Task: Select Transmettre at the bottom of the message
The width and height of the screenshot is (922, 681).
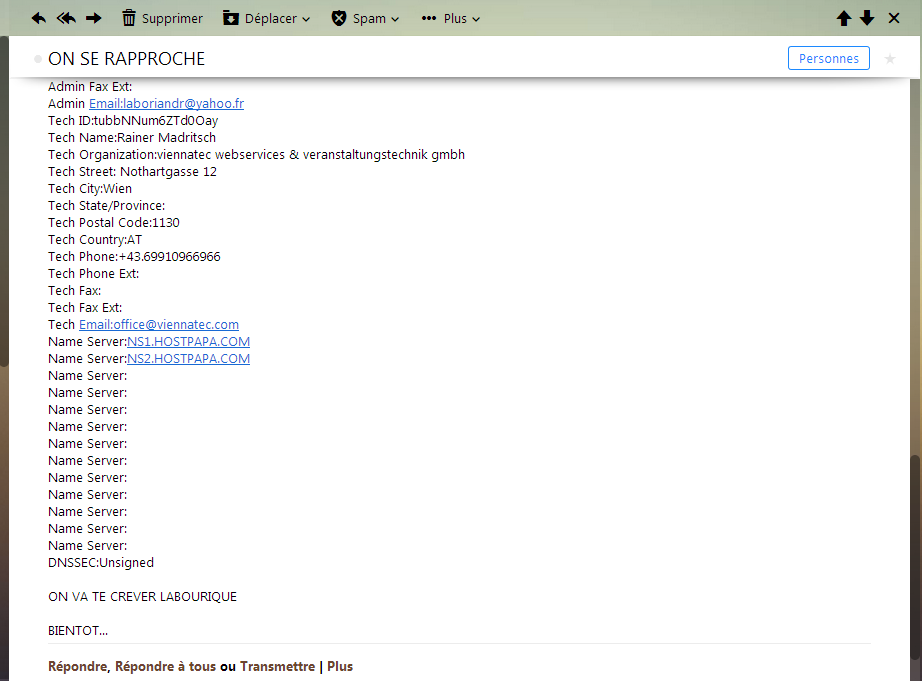Action: click(x=276, y=666)
